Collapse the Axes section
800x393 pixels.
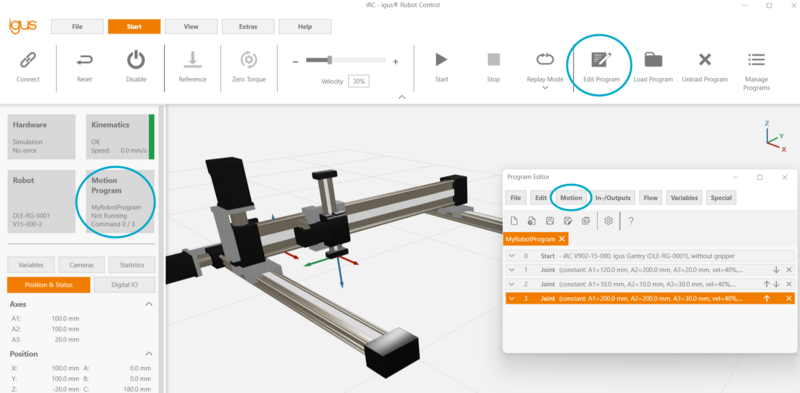149,304
